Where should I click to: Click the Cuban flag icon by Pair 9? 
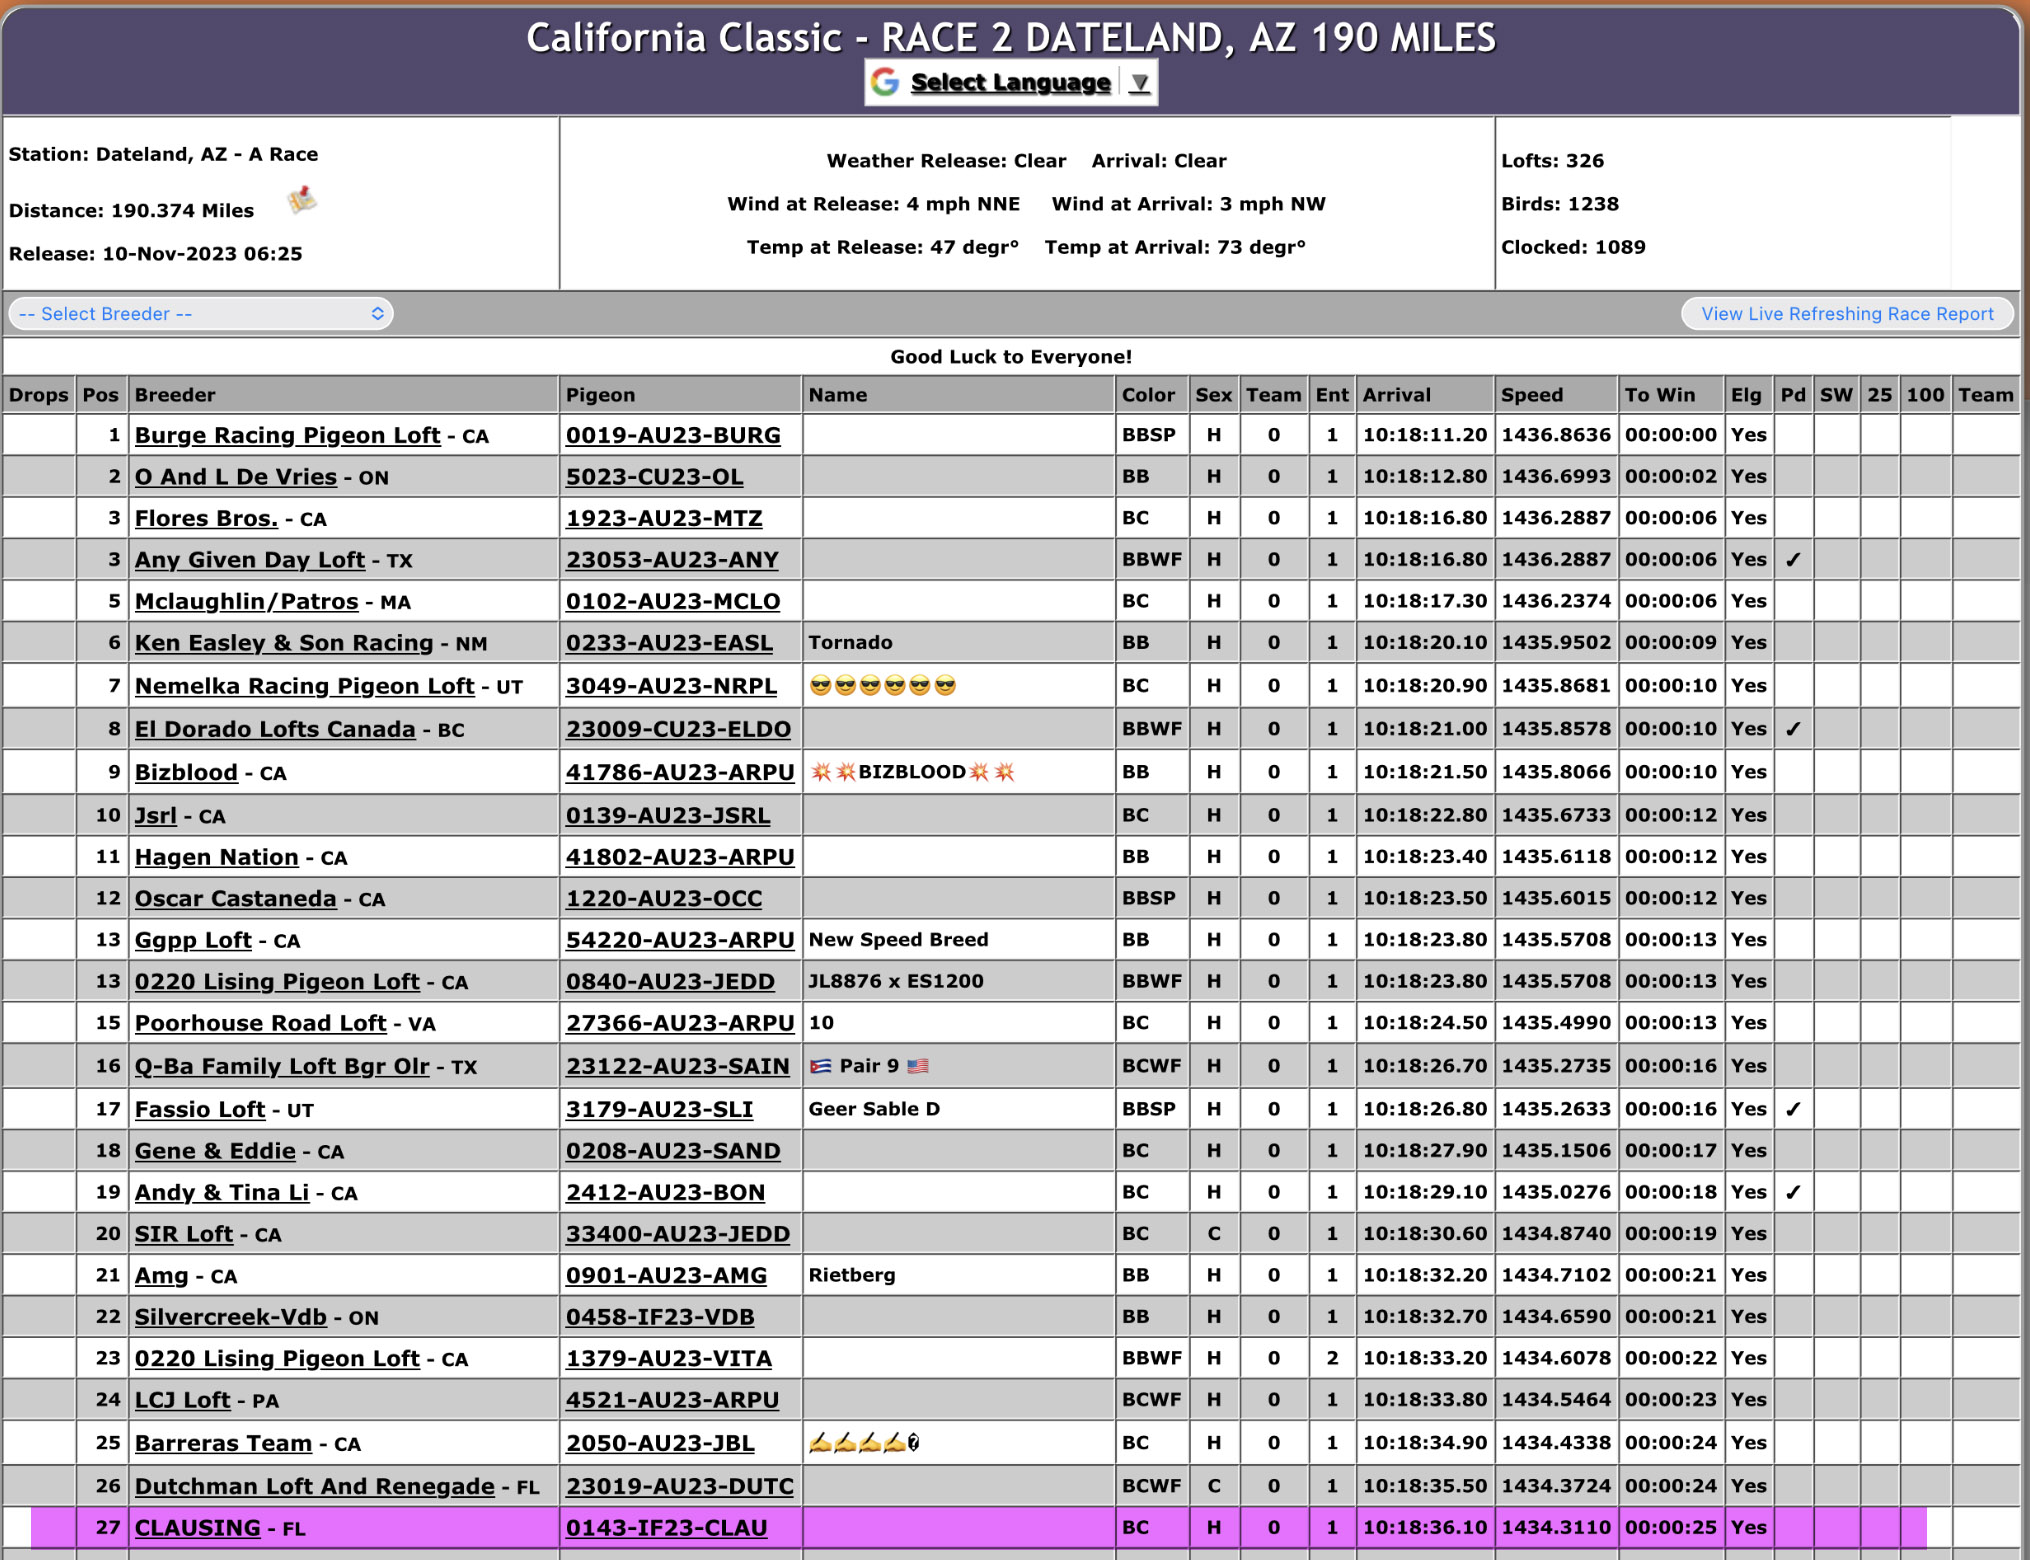click(821, 1066)
